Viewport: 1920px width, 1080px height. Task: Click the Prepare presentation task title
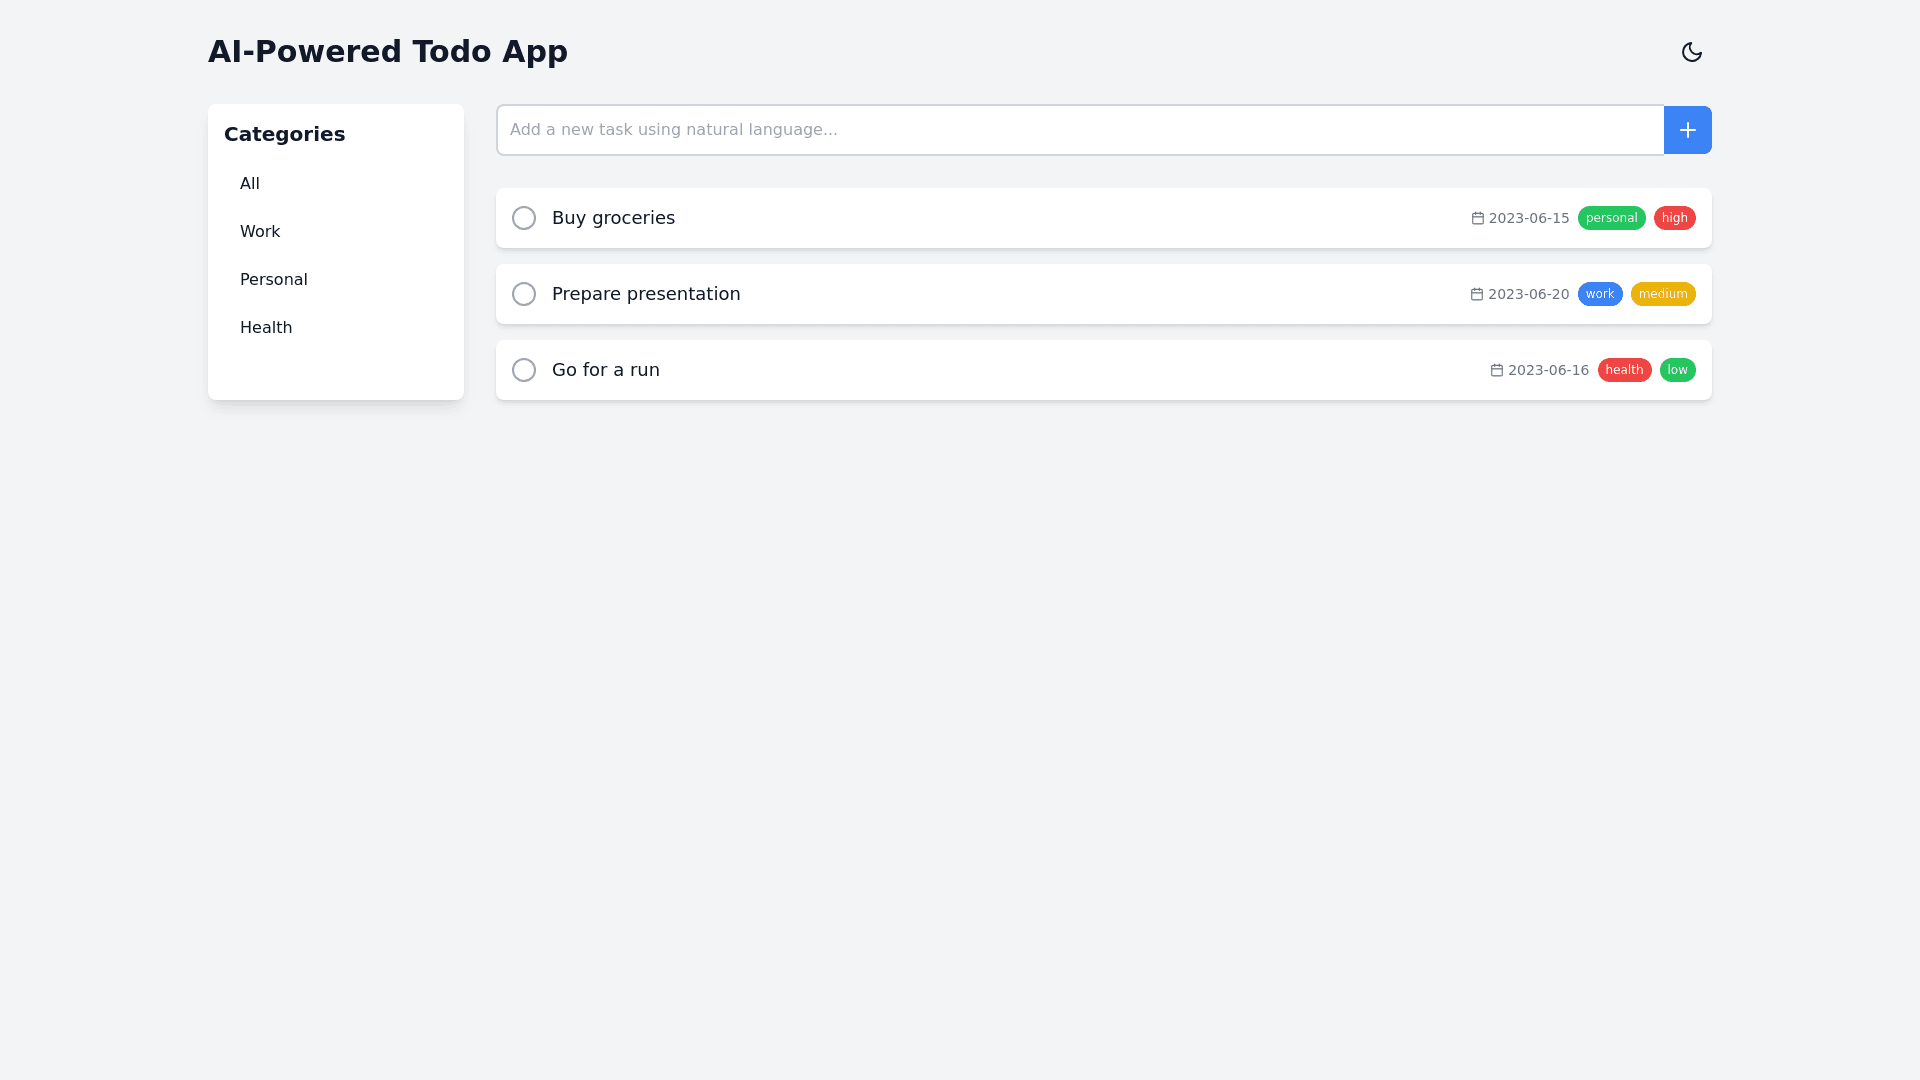click(646, 294)
